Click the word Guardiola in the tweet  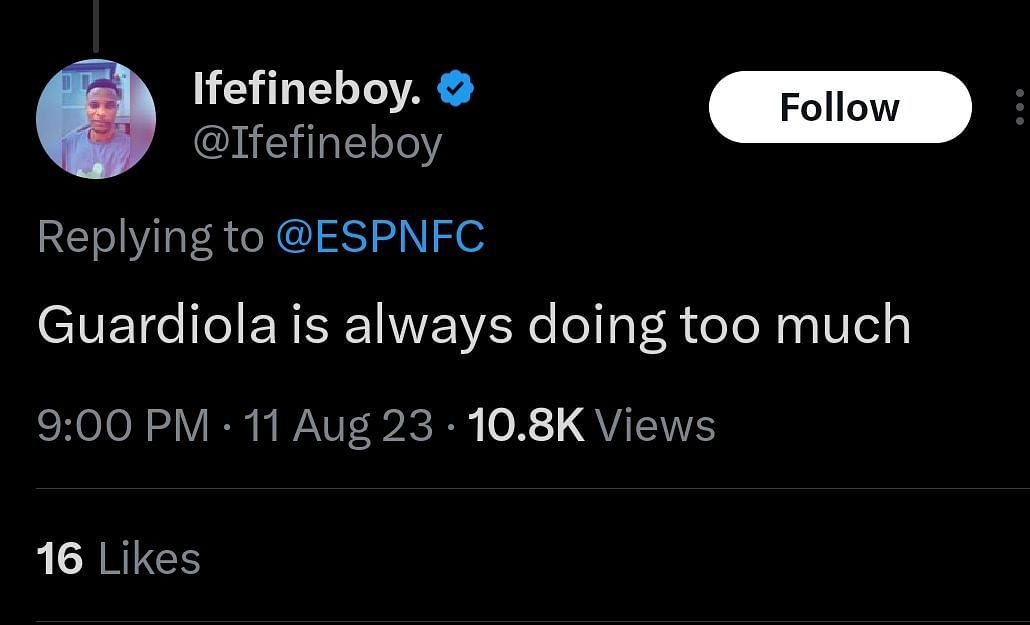point(157,325)
